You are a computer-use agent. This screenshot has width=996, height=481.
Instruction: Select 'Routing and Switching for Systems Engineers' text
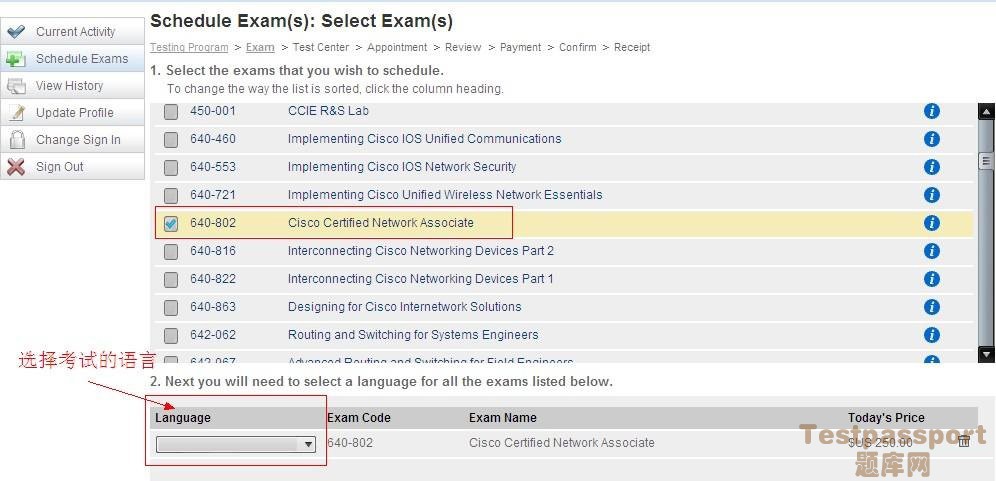(413, 334)
